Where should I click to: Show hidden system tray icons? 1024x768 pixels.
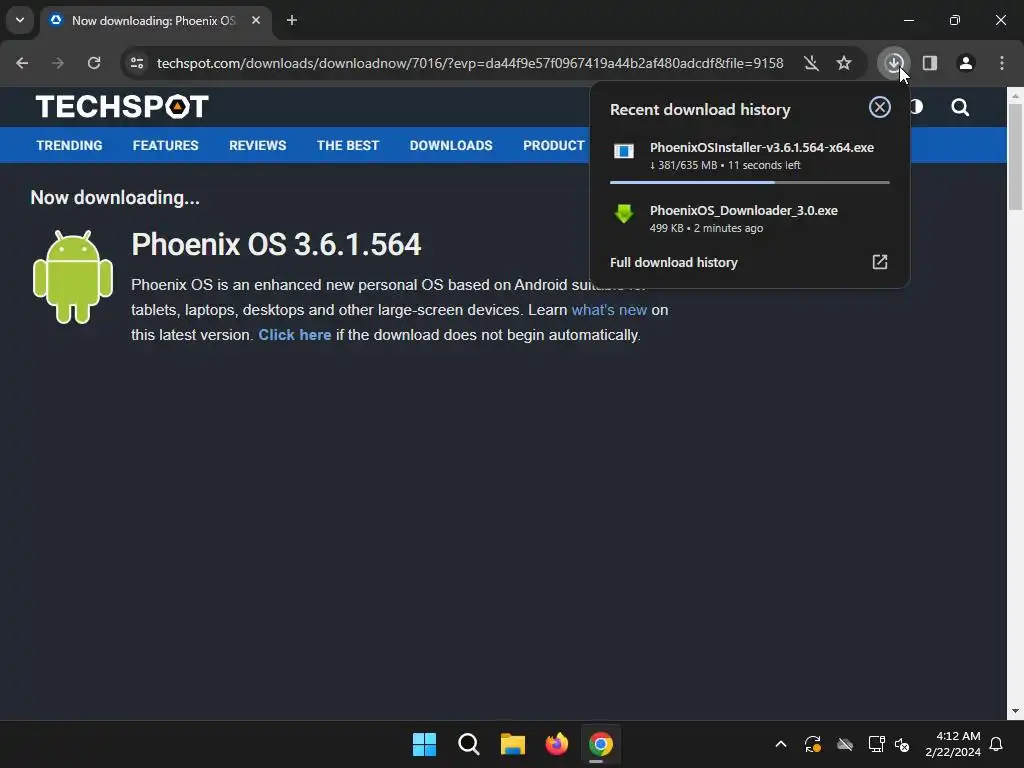click(780, 744)
